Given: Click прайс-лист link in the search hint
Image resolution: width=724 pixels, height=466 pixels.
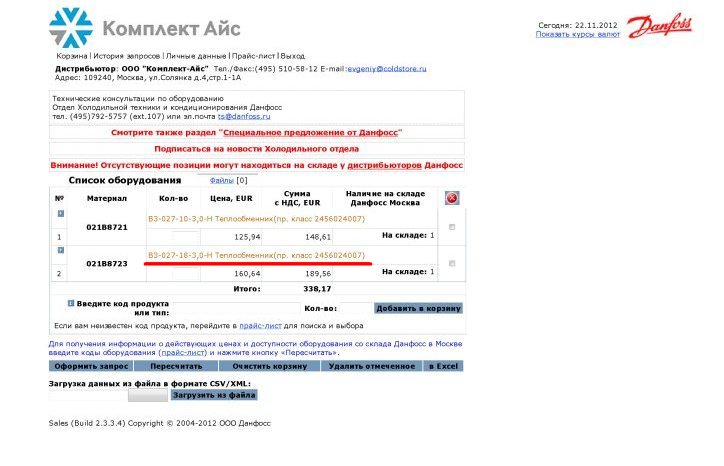Looking at the screenshot, I should pos(260,326).
